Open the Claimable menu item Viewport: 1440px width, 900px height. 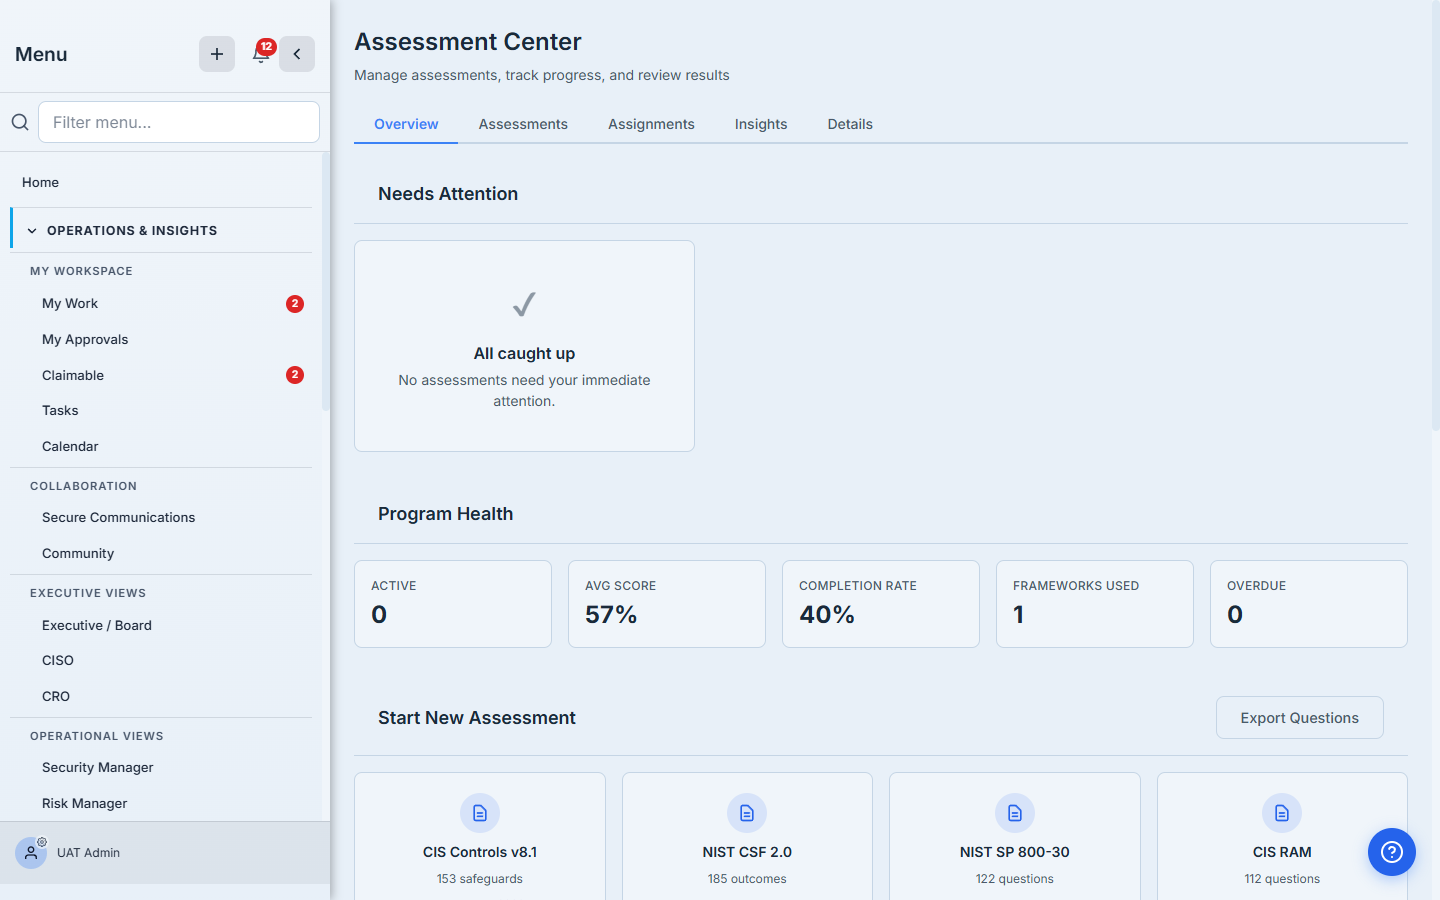[161, 375]
